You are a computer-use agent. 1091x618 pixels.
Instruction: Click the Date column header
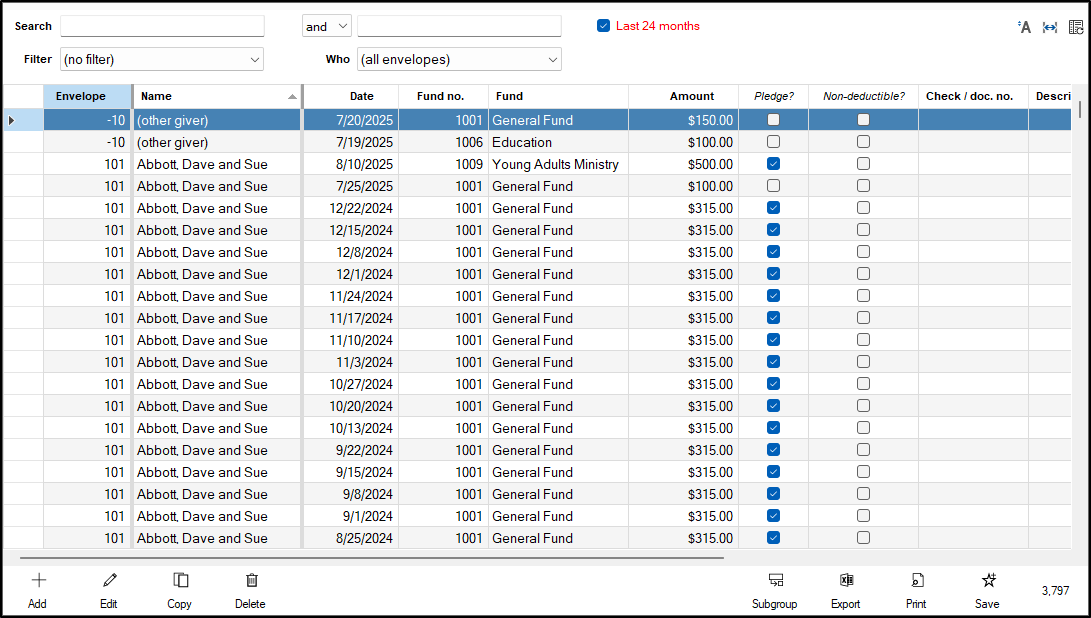[361, 96]
